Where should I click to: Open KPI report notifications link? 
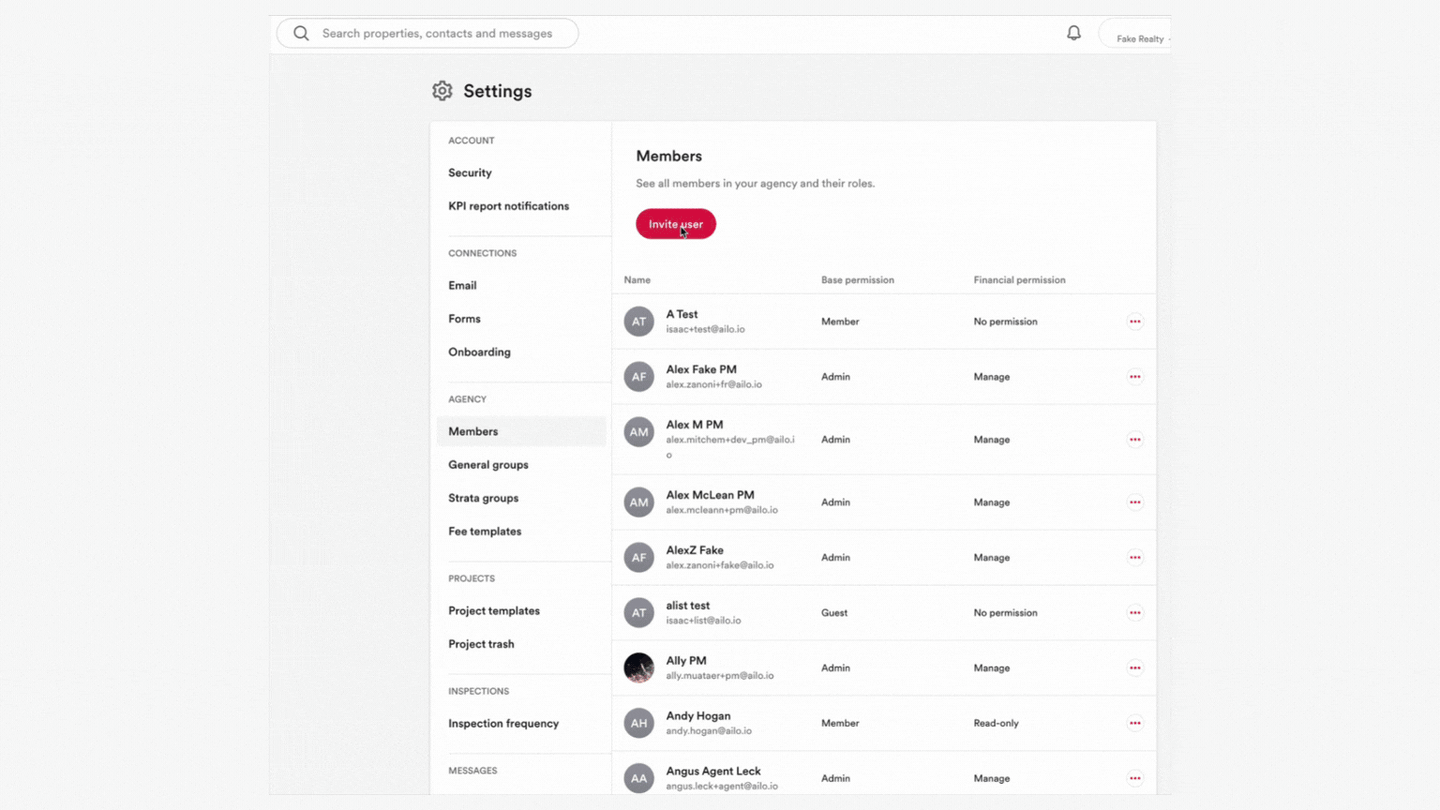click(x=509, y=206)
